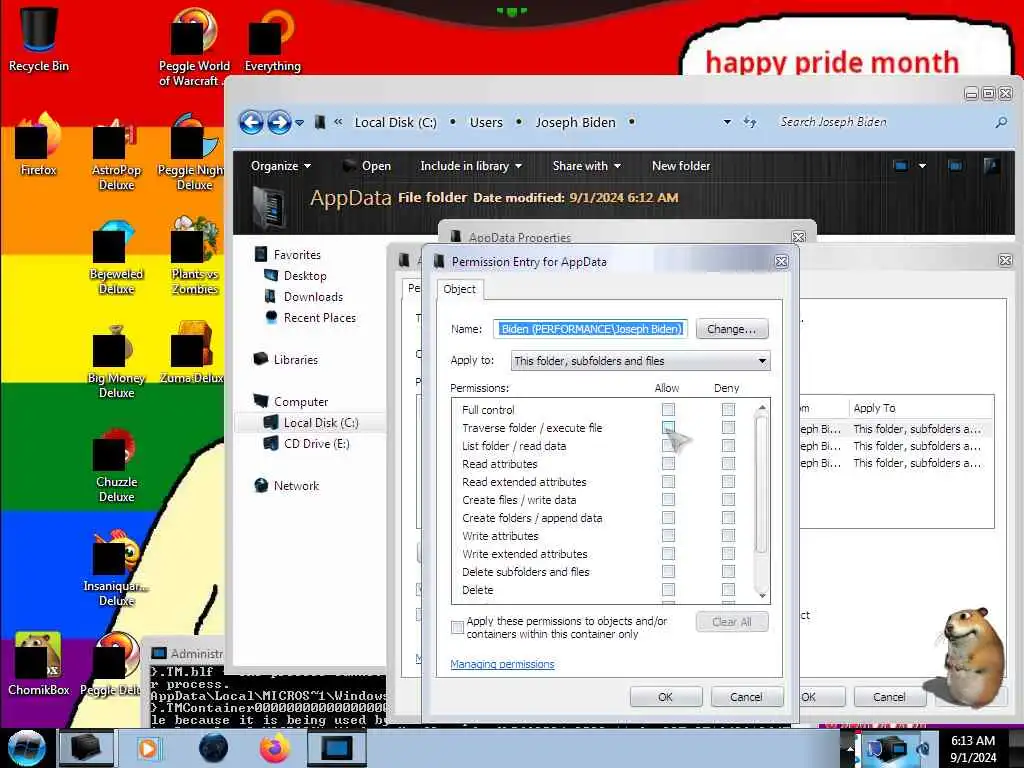
Task: Open Everything search desktop icon
Action: (272, 39)
